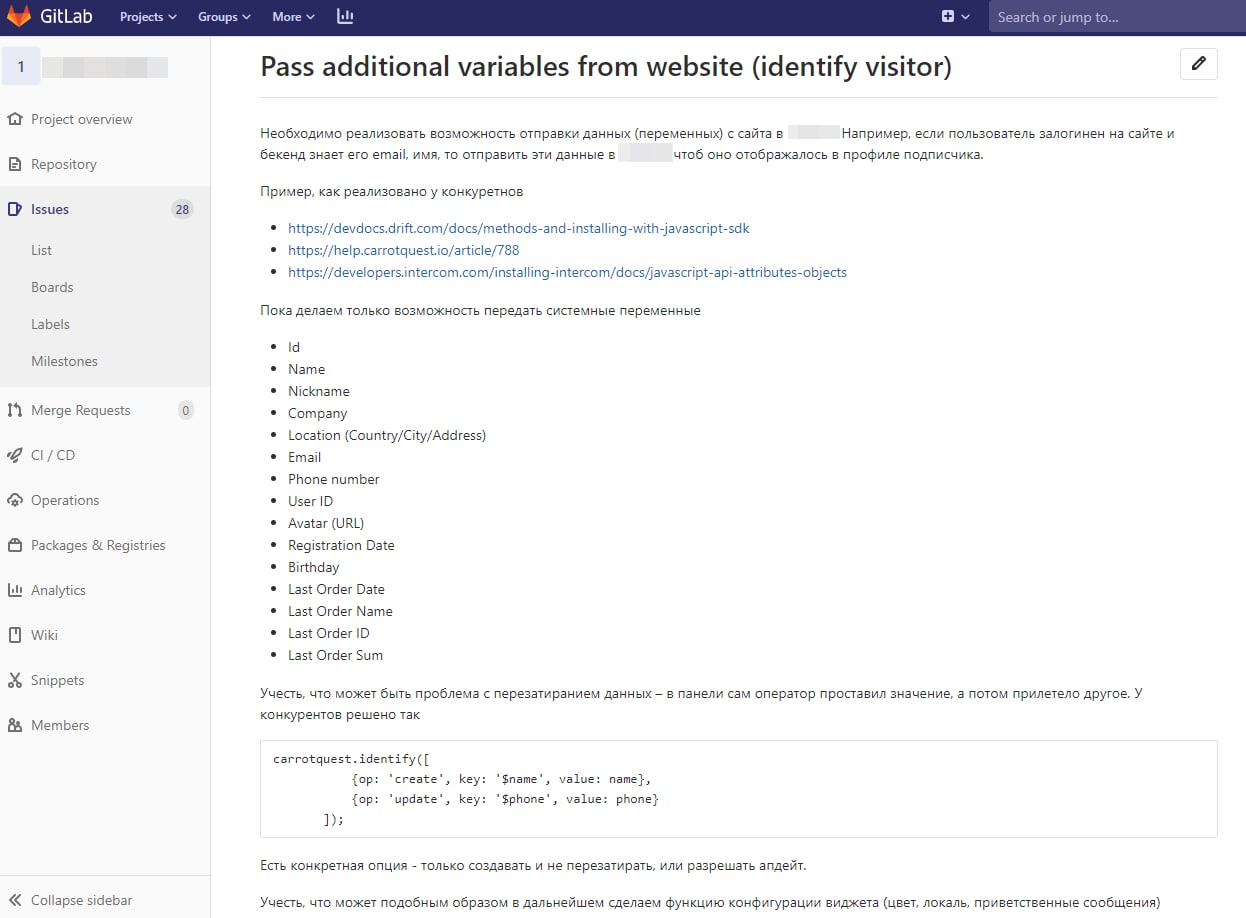Expand the More dropdown menu
Screen dimensions: 1246x918
pyautogui.click(x=293, y=17)
